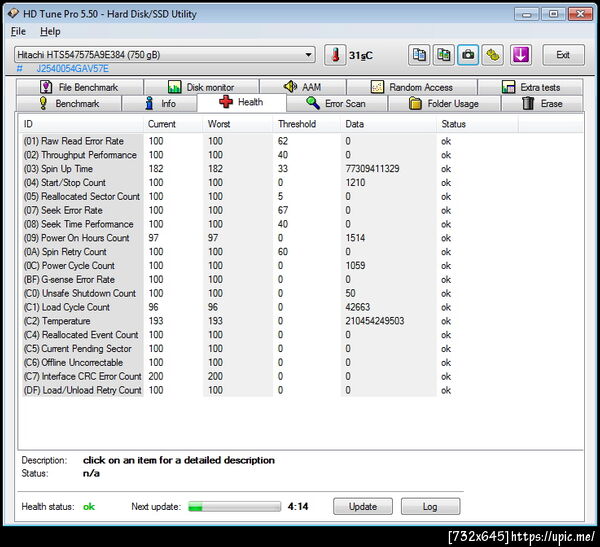This screenshot has height=547, width=600.
Task: Click the camera save screenshot icon
Action: pyautogui.click(x=468, y=55)
